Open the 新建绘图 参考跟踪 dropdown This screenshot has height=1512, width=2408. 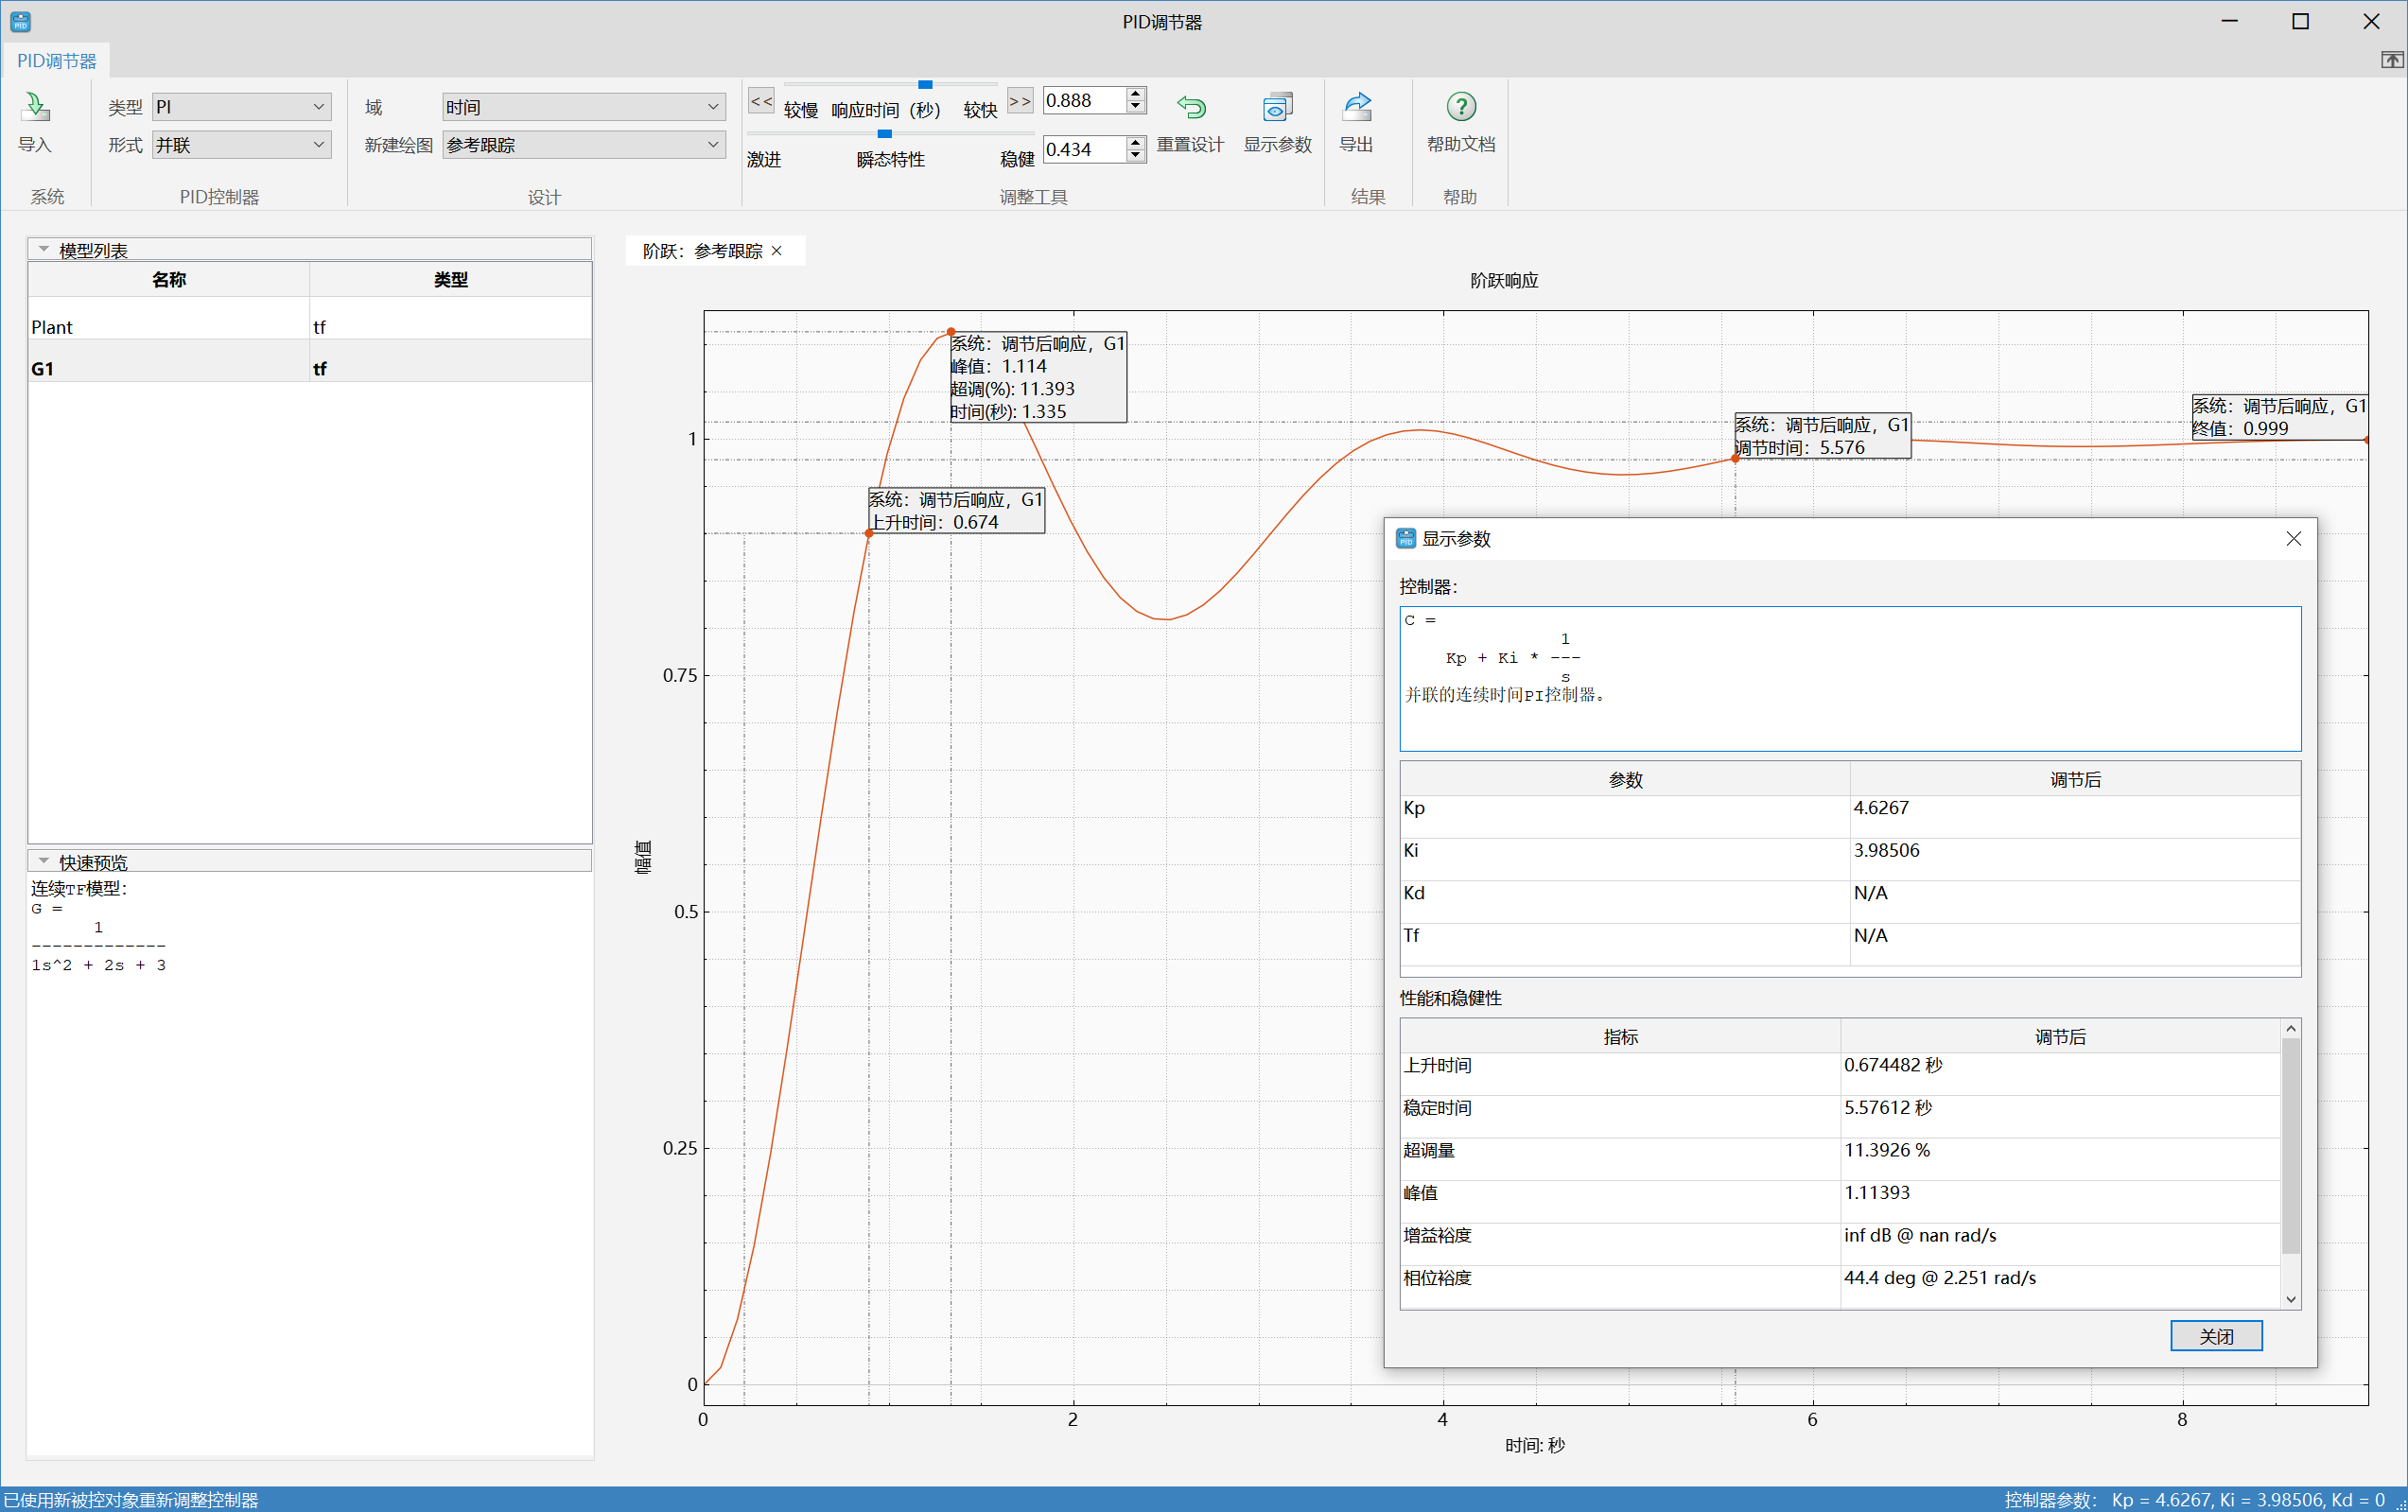coord(583,145)
